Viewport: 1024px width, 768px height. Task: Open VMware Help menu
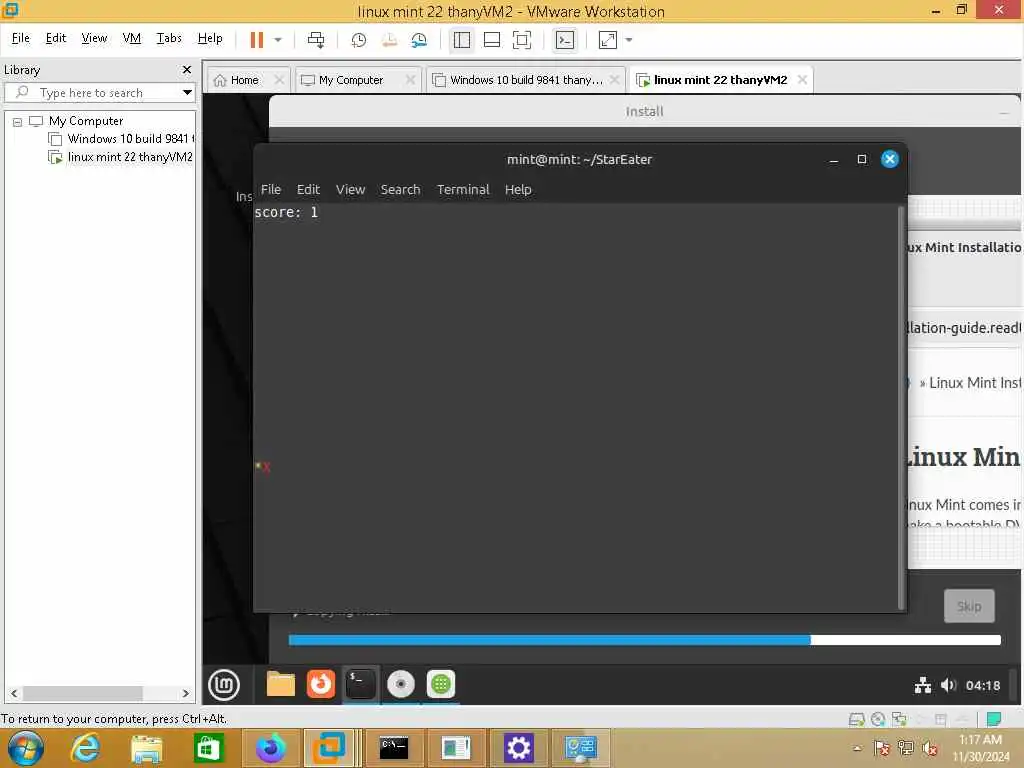point(210,38)
